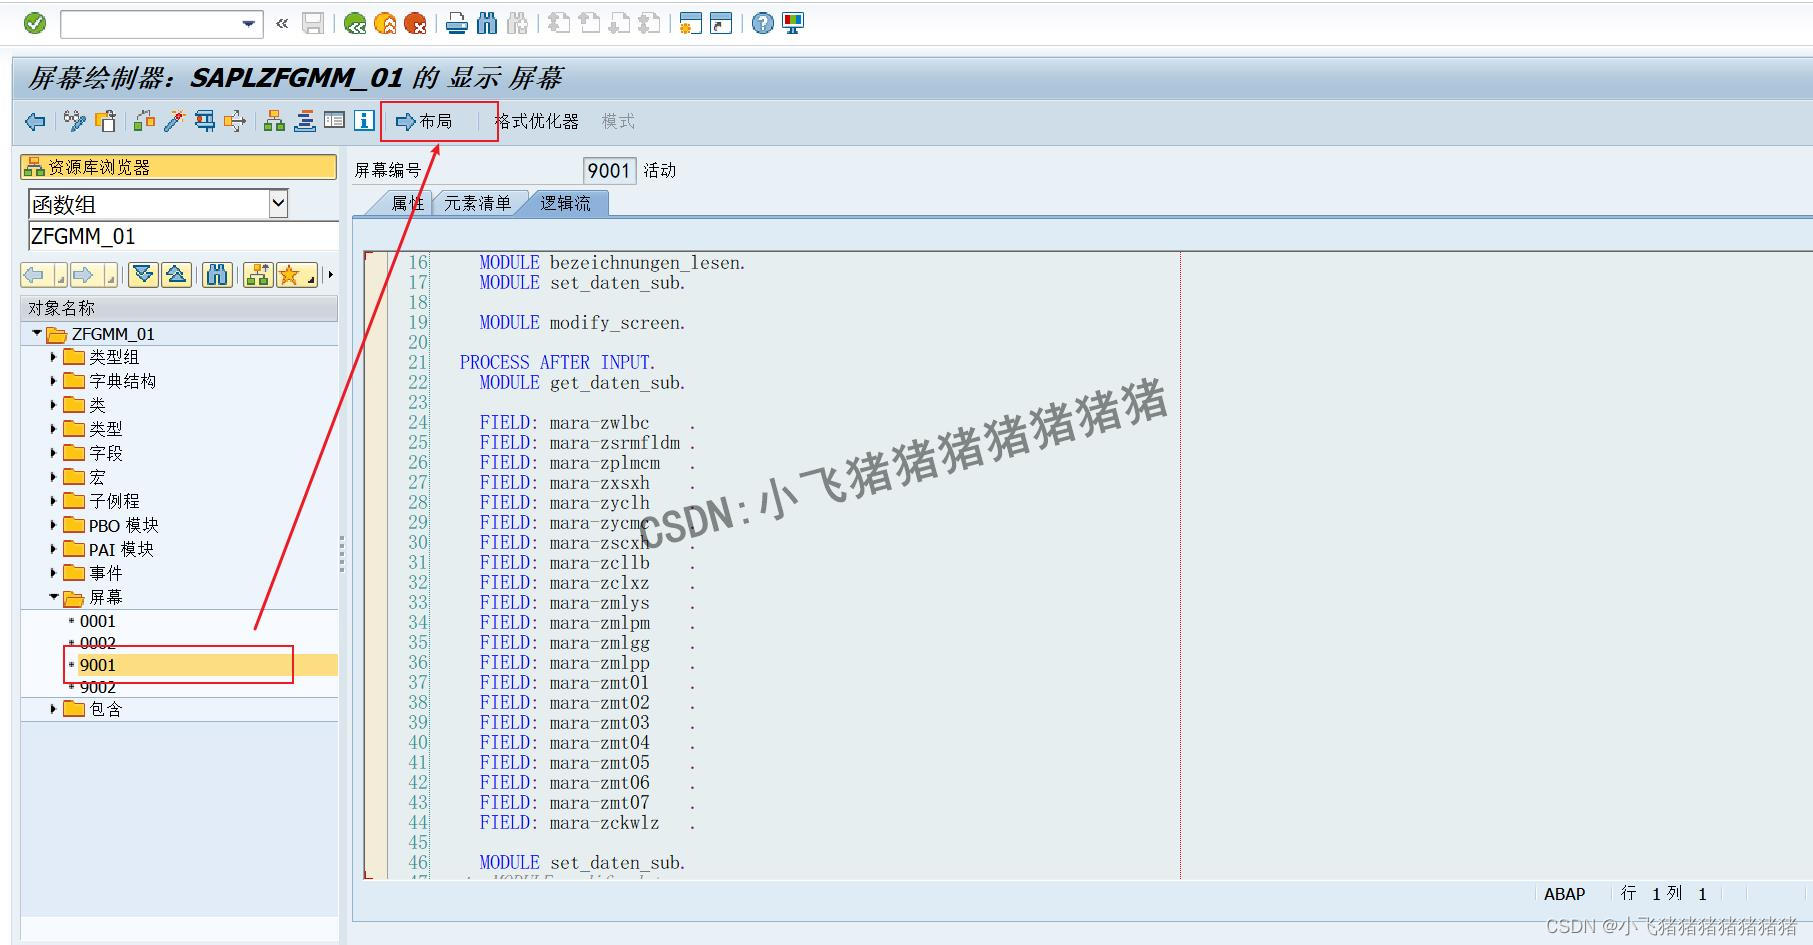This screenshot has height=945, width=1813.
Task: Switch to the 逻辑流 tab
Action: 566,203
